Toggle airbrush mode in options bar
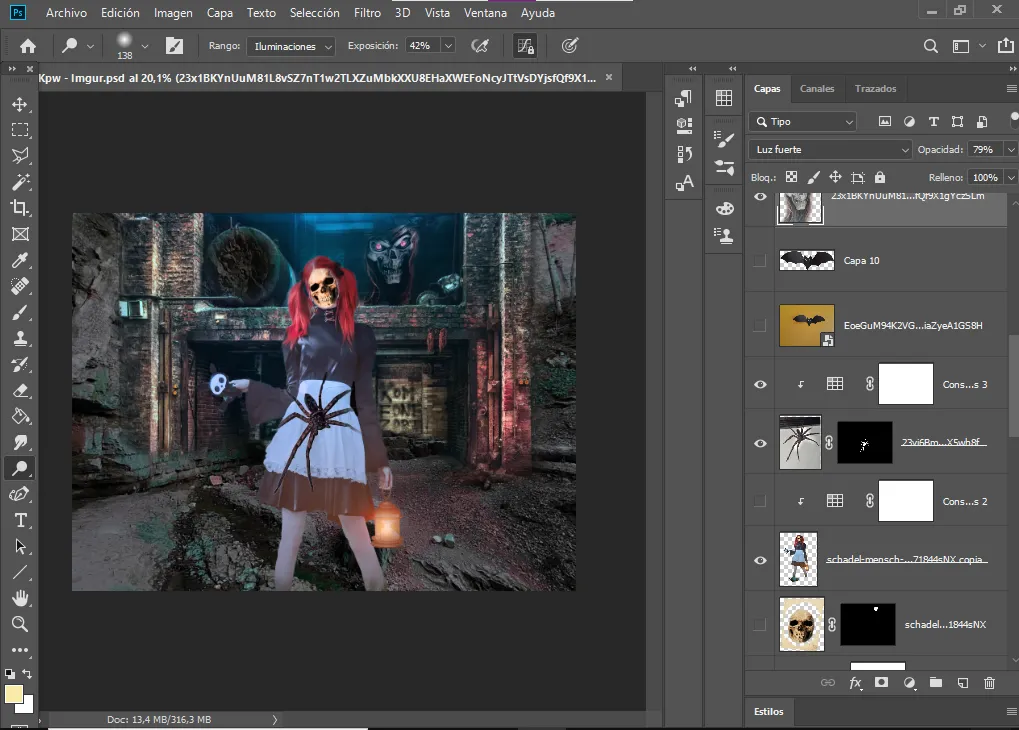The height and width of the screenshot is (730, 1019). tap(480, 46)
